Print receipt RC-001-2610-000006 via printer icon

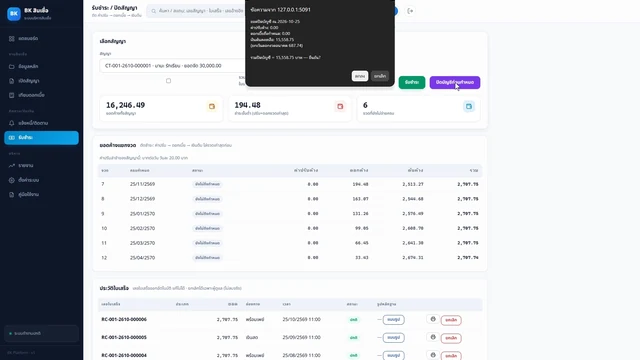click(433, 319)
